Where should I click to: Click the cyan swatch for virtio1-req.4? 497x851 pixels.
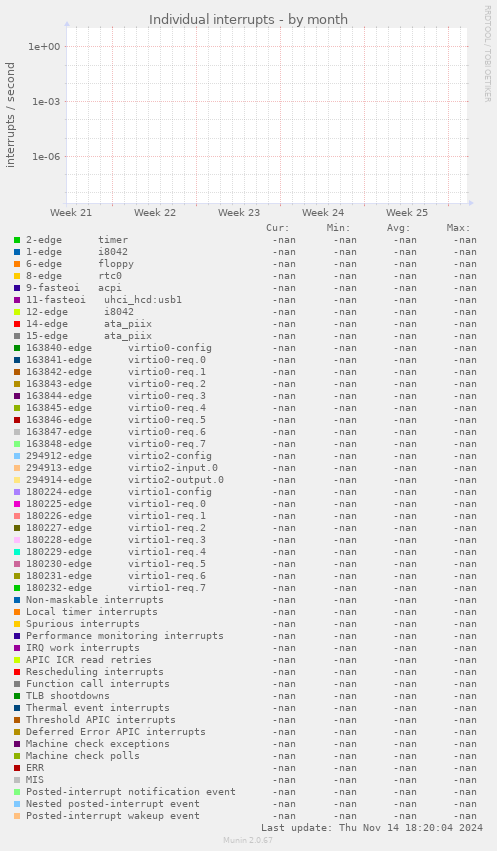(17, 552)
